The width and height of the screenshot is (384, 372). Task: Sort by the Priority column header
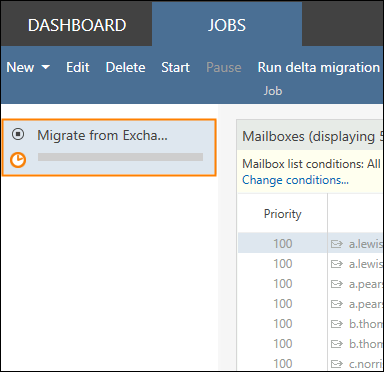point(282,214)
